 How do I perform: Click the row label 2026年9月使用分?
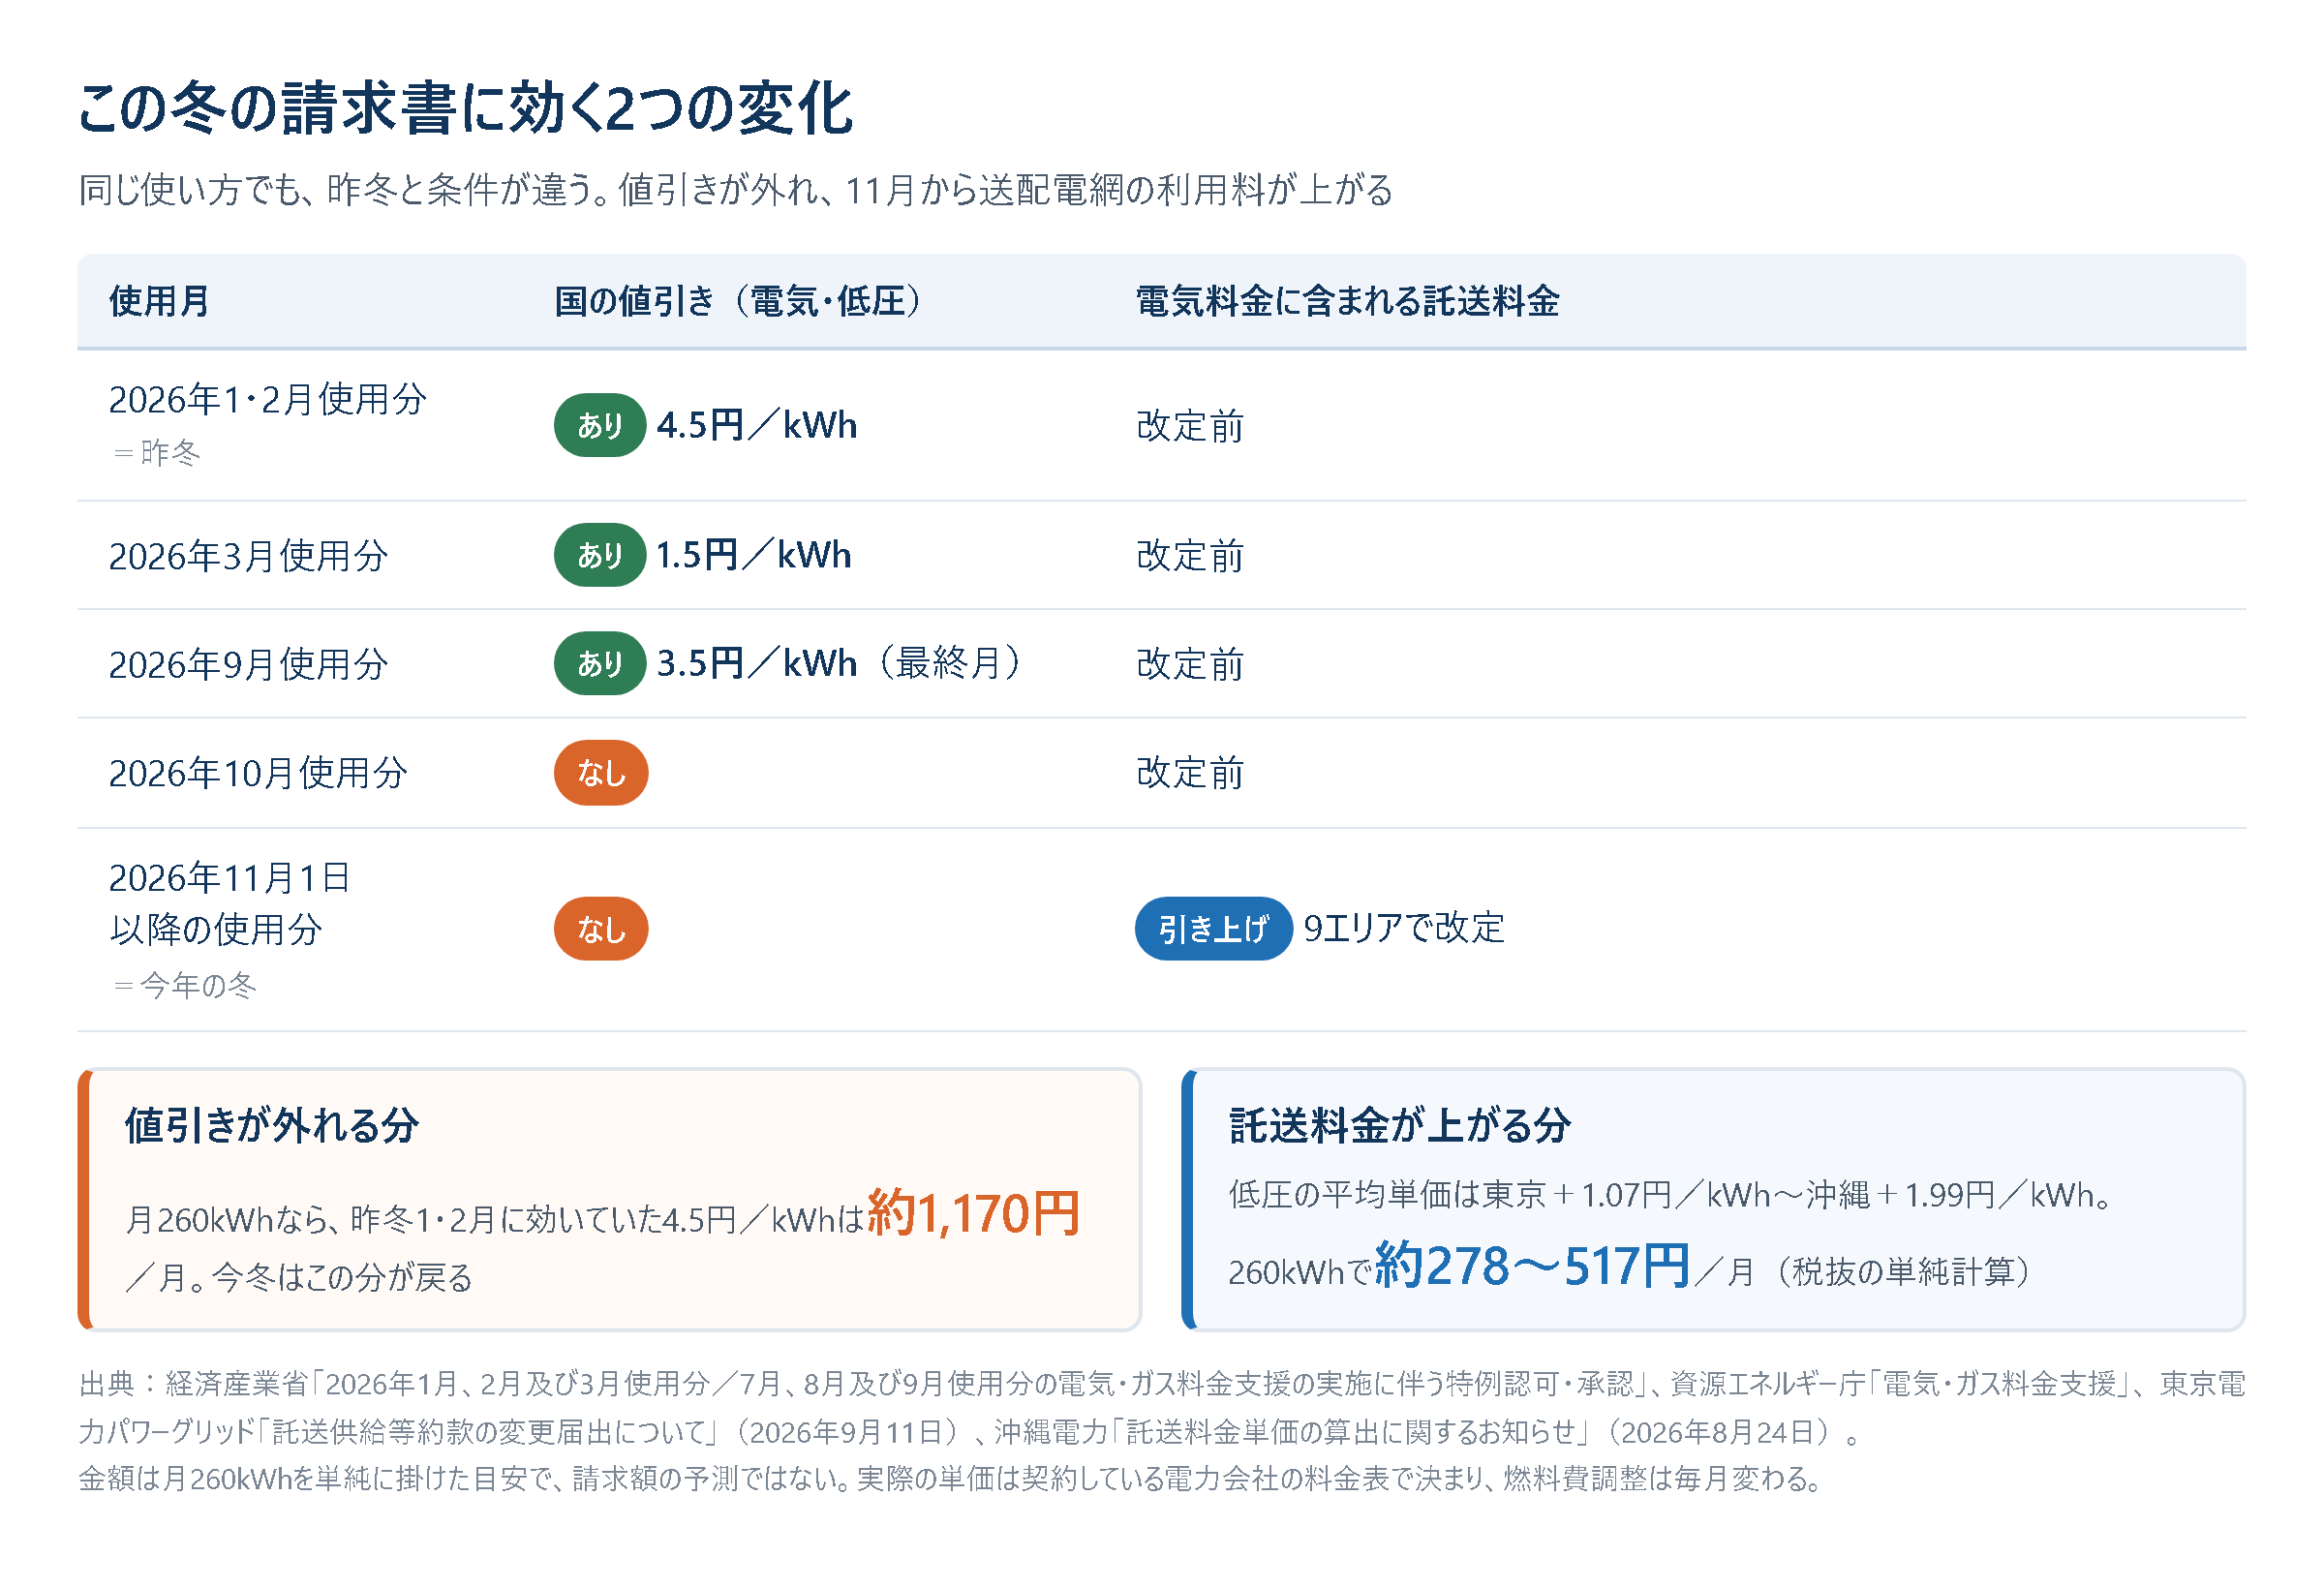(x=248, y=664)
